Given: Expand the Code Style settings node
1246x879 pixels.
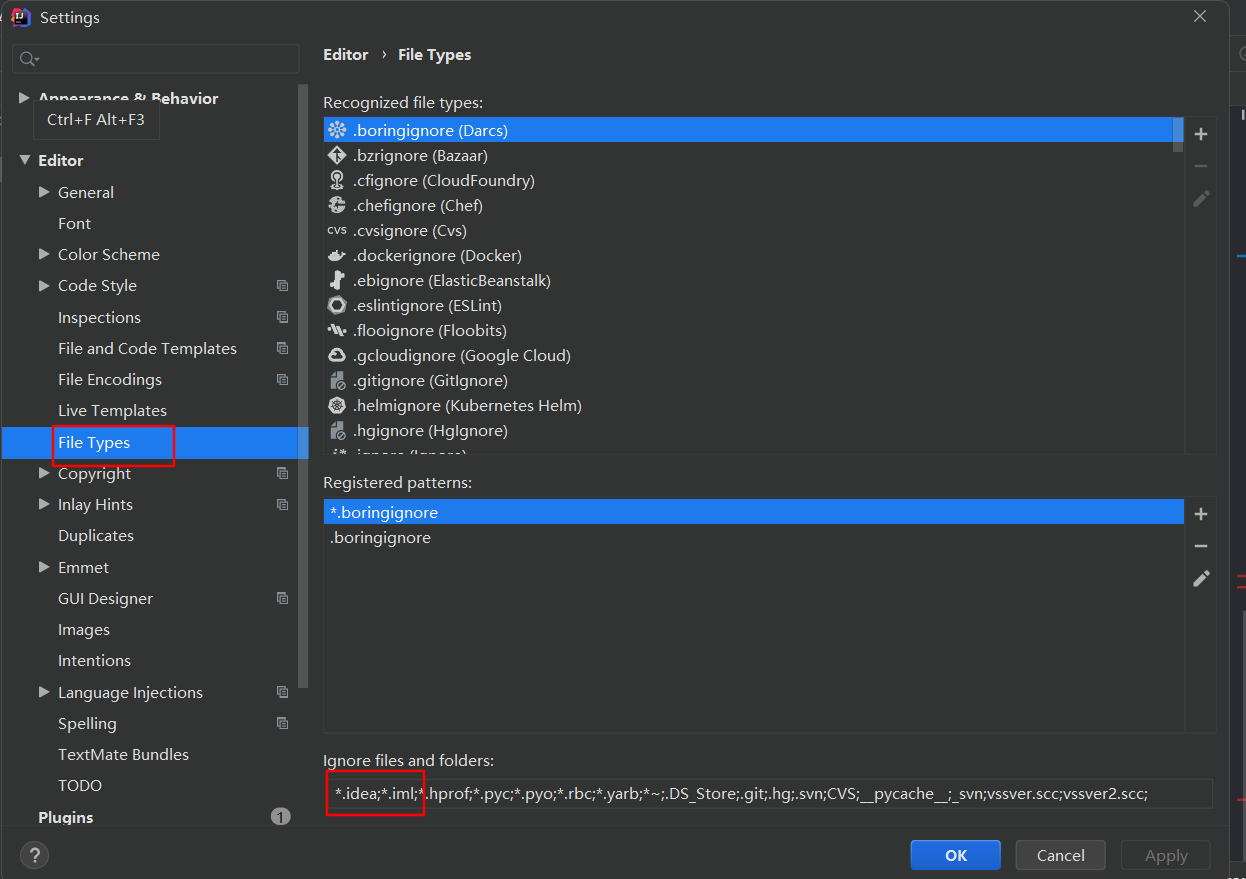Looking at the screenshot, I should pos(44,285).
